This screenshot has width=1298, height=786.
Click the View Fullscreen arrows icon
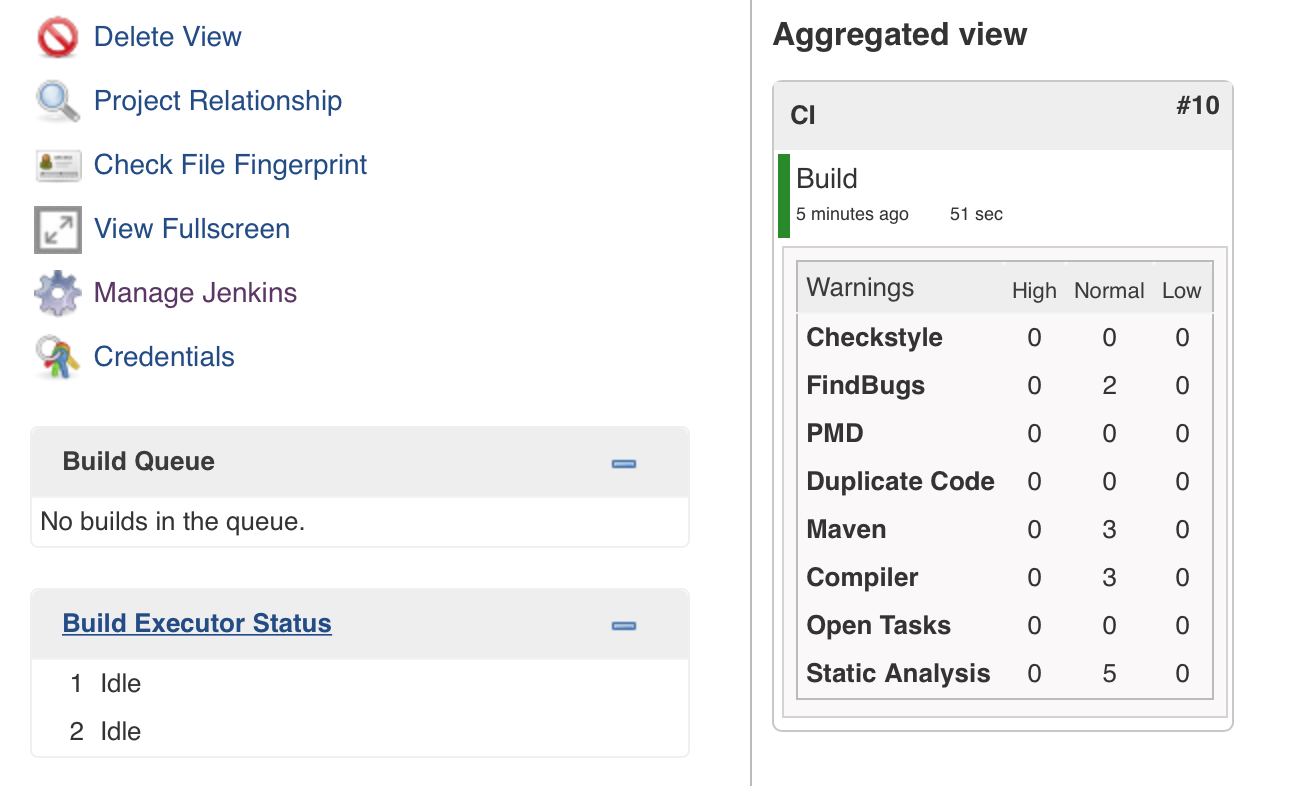pos(57,230)
